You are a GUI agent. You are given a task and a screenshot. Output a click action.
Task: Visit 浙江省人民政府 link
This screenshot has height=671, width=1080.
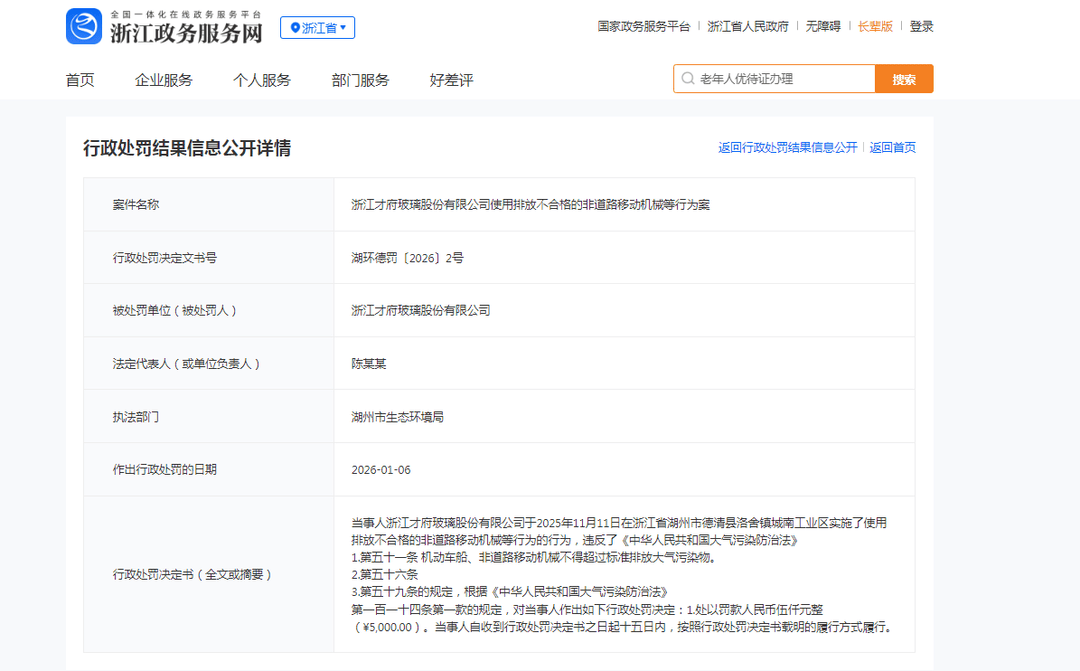748,27
